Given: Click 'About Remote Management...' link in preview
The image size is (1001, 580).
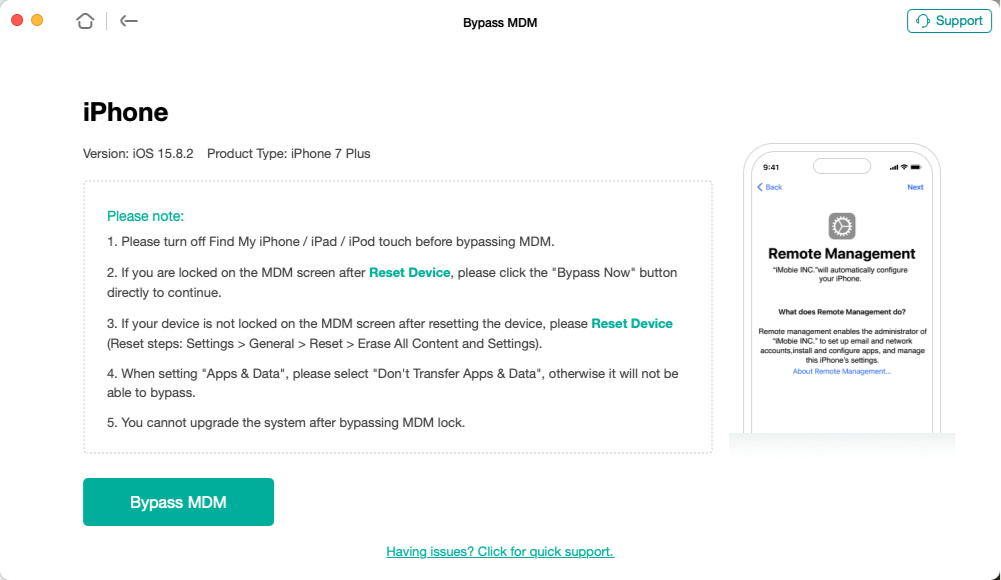Looking at the screenshot, I should pos(841,371).
